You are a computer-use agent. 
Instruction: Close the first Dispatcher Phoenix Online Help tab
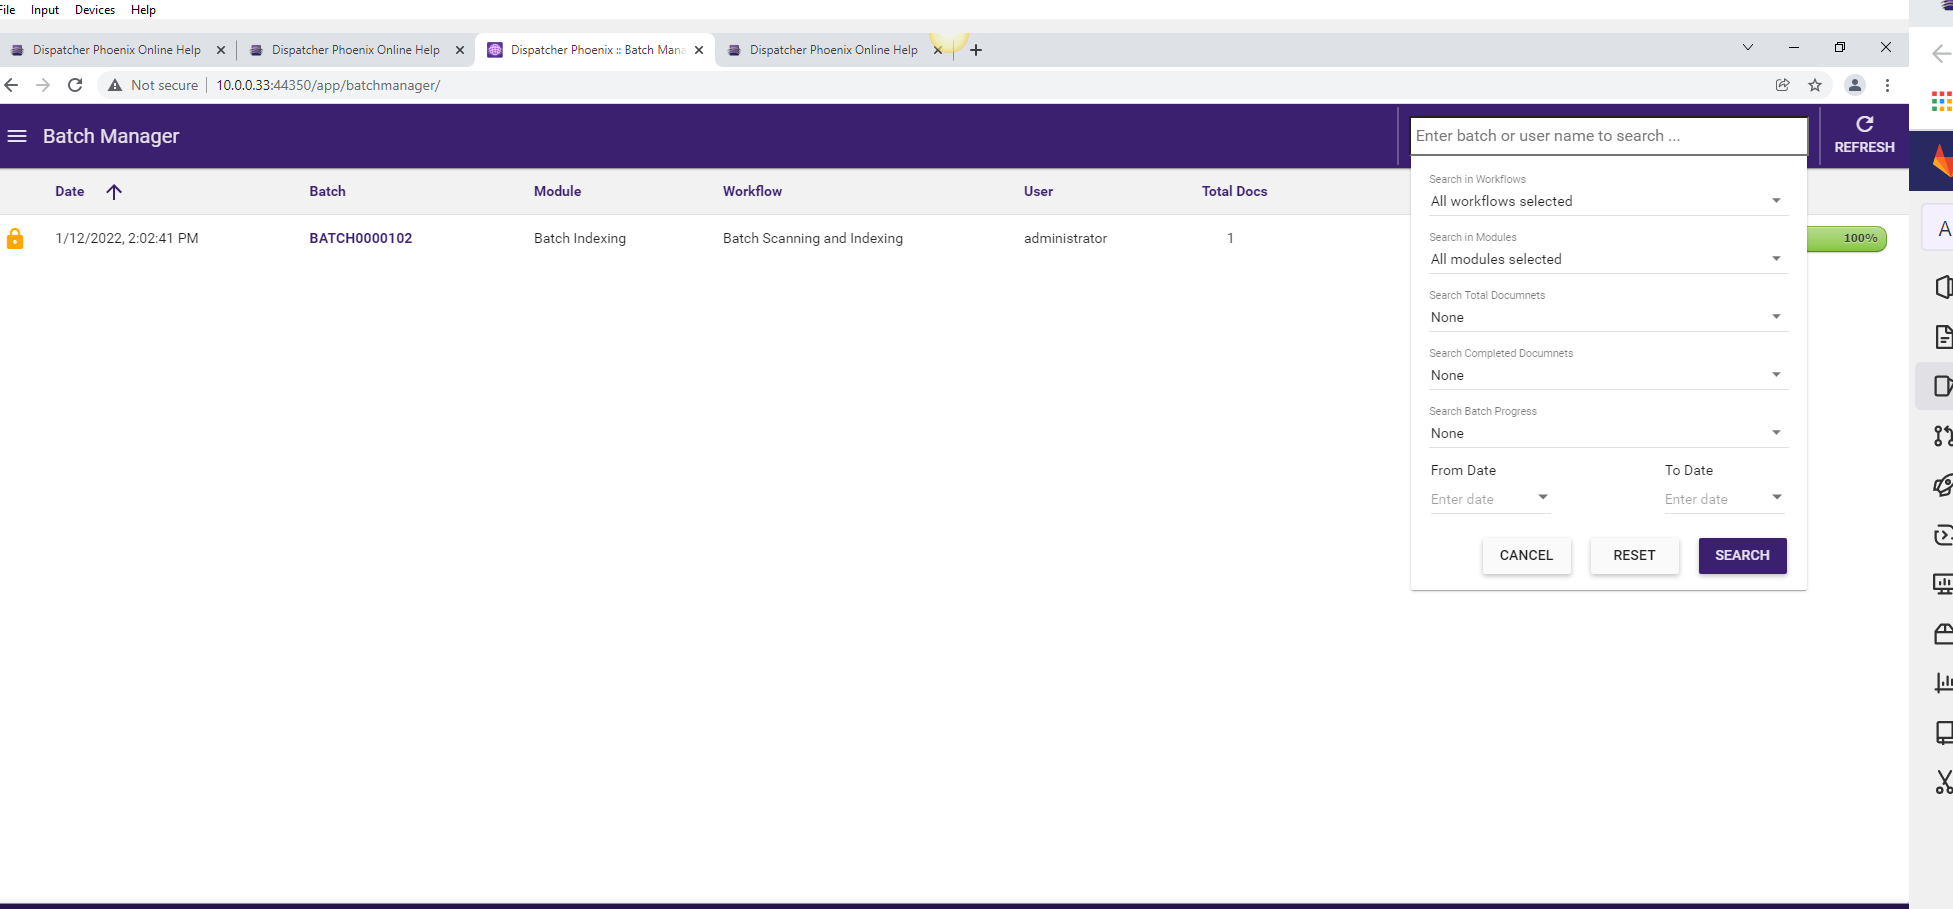coord(221,50)
